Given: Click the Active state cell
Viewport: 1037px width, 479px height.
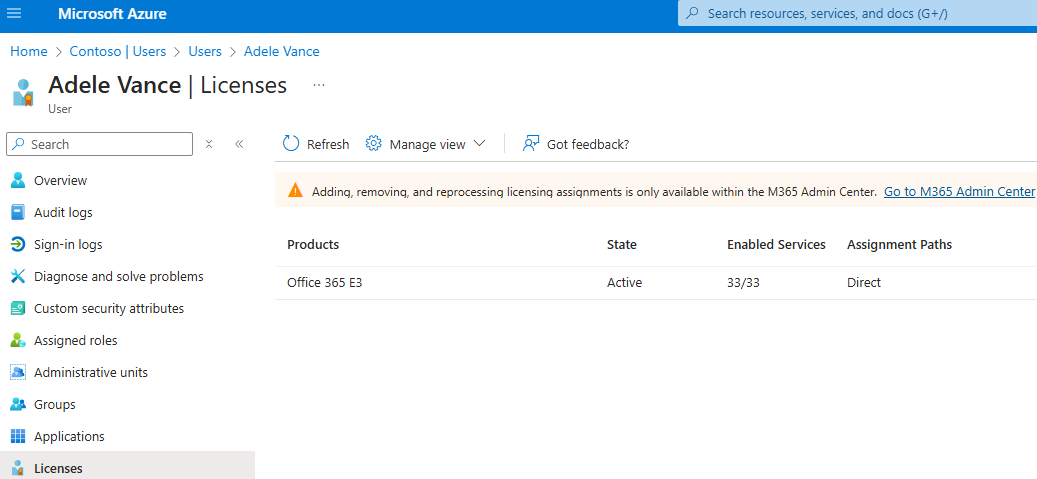Looking at the screenshot, I should (x=624, y=283).
